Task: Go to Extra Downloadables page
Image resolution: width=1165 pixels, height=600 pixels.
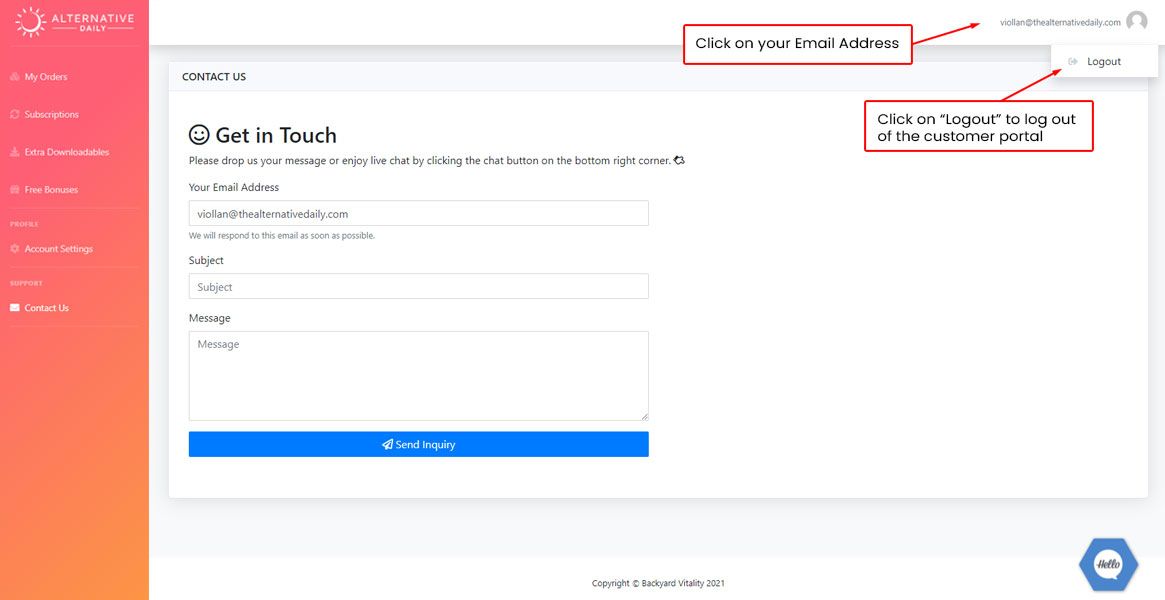Action: click(x=67, y=153)
